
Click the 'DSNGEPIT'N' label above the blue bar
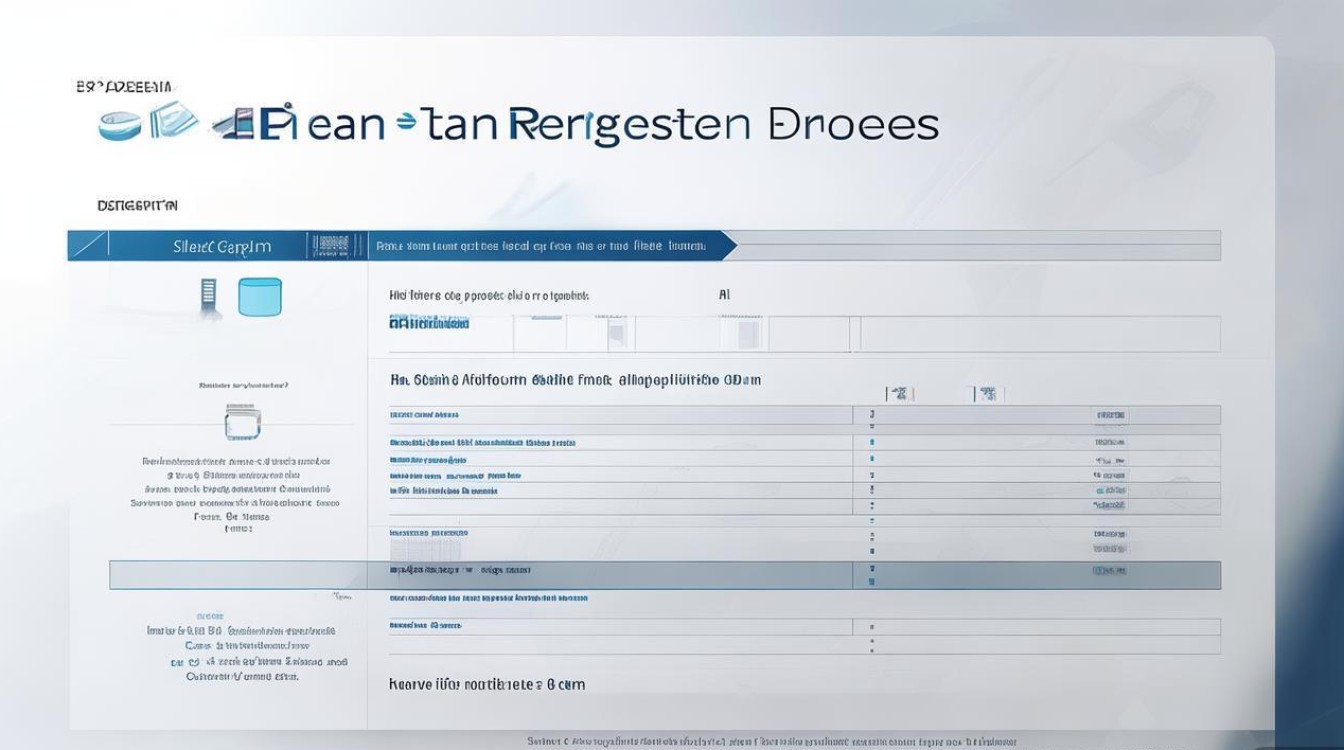coord(137,206)
